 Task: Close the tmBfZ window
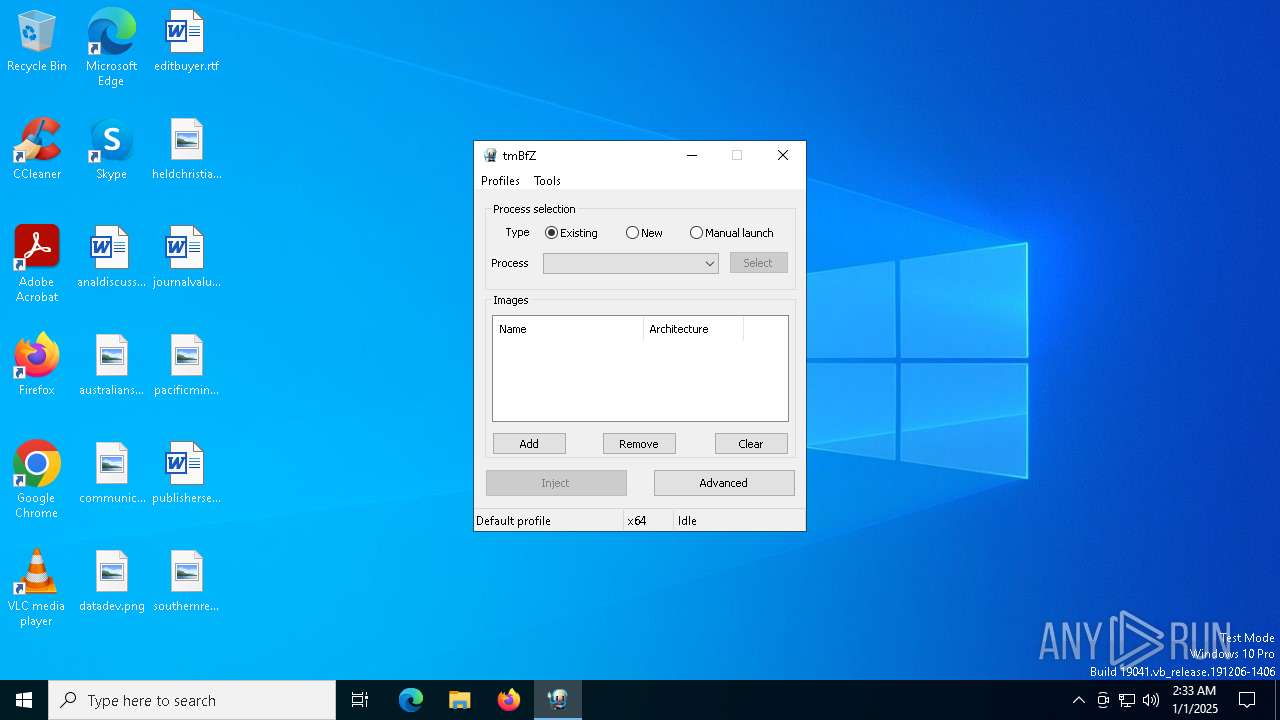[x=783, y=155]
